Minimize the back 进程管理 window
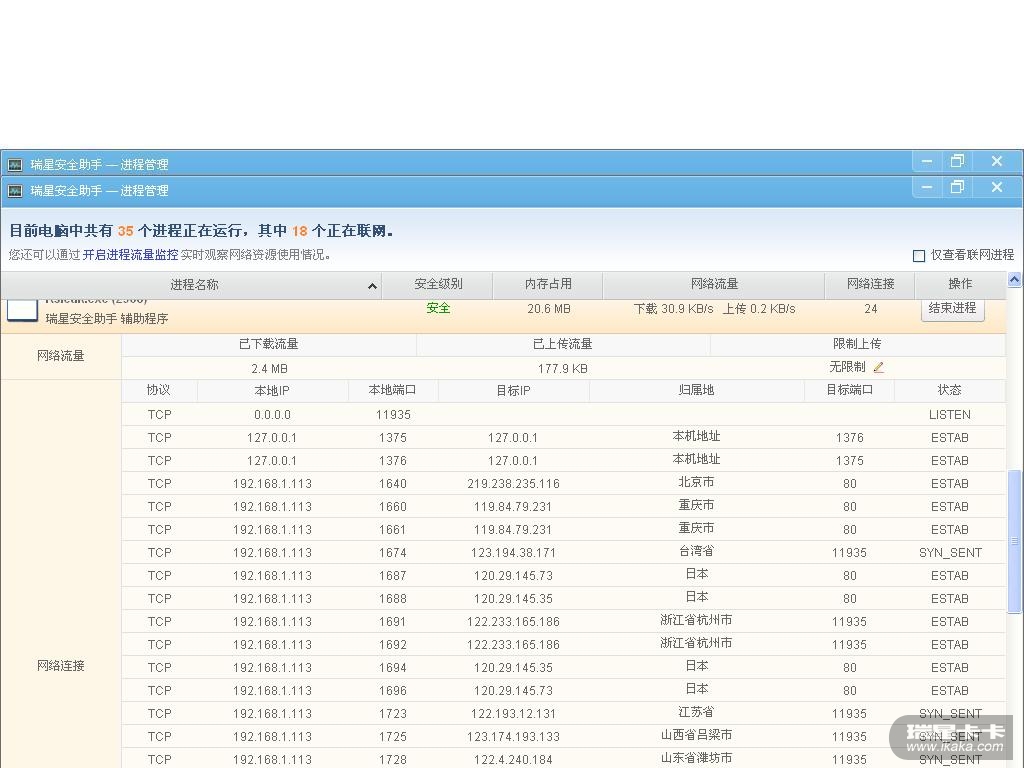1024x768 pixels. point(927,161)
